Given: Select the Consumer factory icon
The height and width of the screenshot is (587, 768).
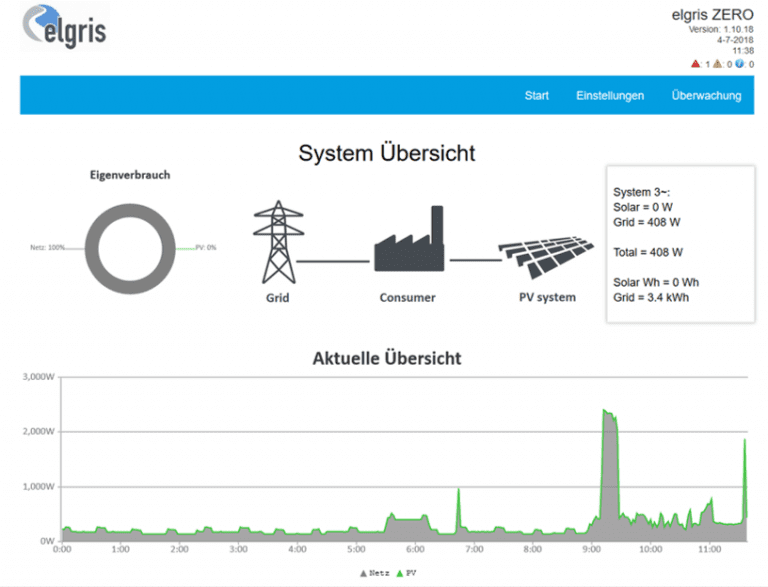Looking at the screenshot, I should (409, 239).
